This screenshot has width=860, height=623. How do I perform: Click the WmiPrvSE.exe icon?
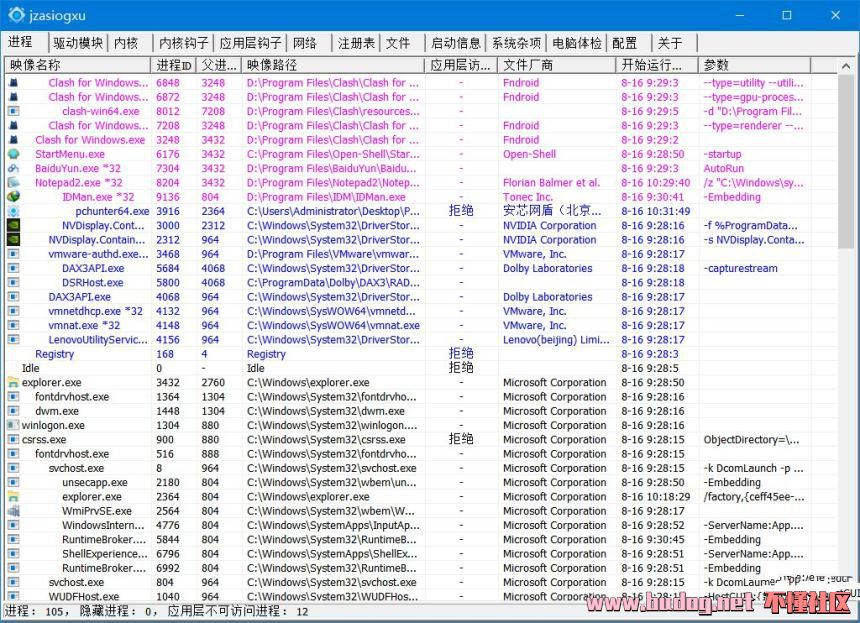13,511
